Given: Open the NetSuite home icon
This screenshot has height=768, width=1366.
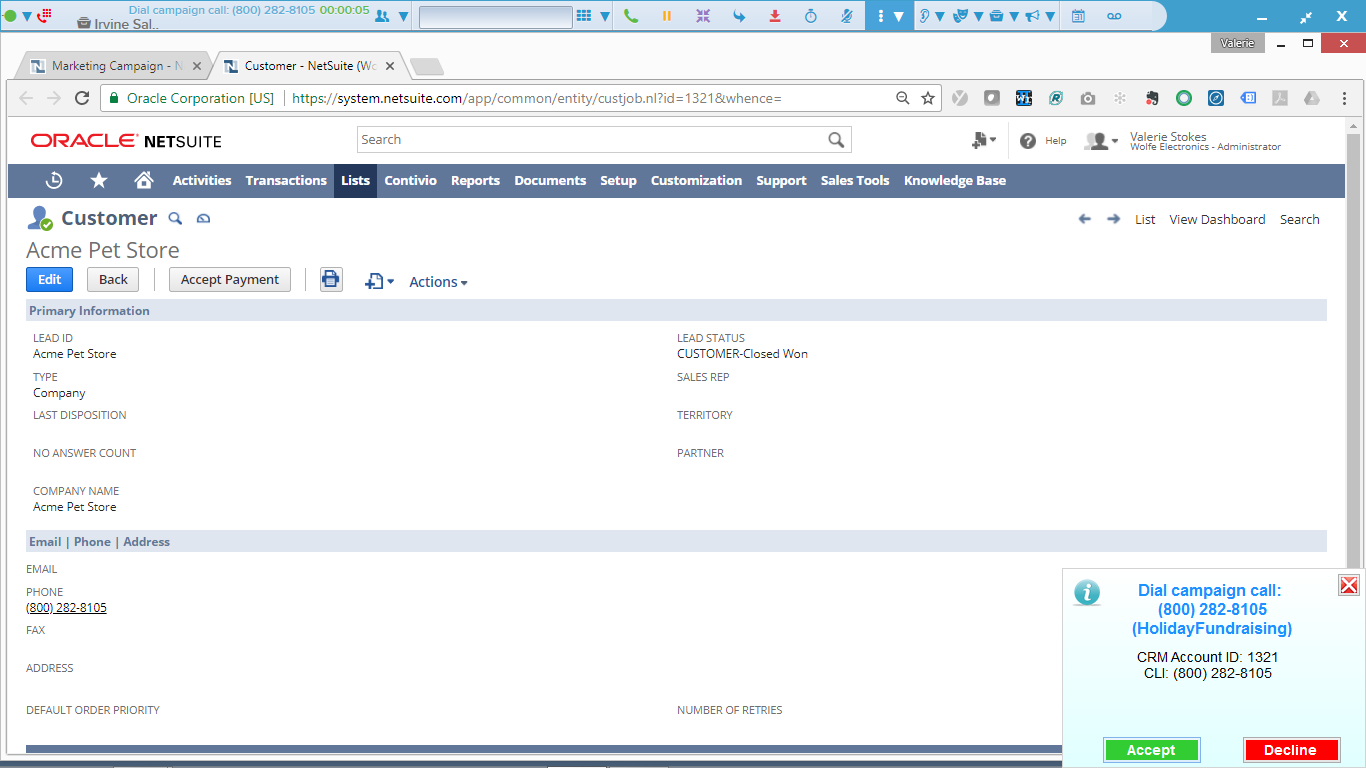Looking at the screenshot, I should [x=144, y=180].
